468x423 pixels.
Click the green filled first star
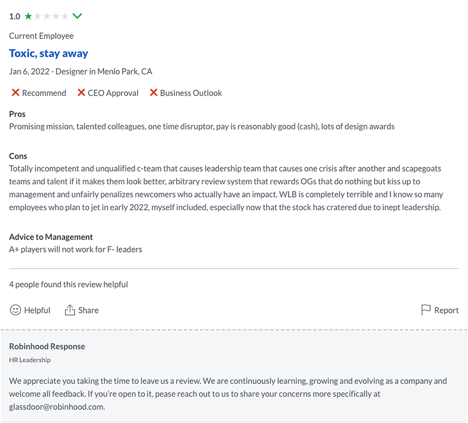pos(28,16)
